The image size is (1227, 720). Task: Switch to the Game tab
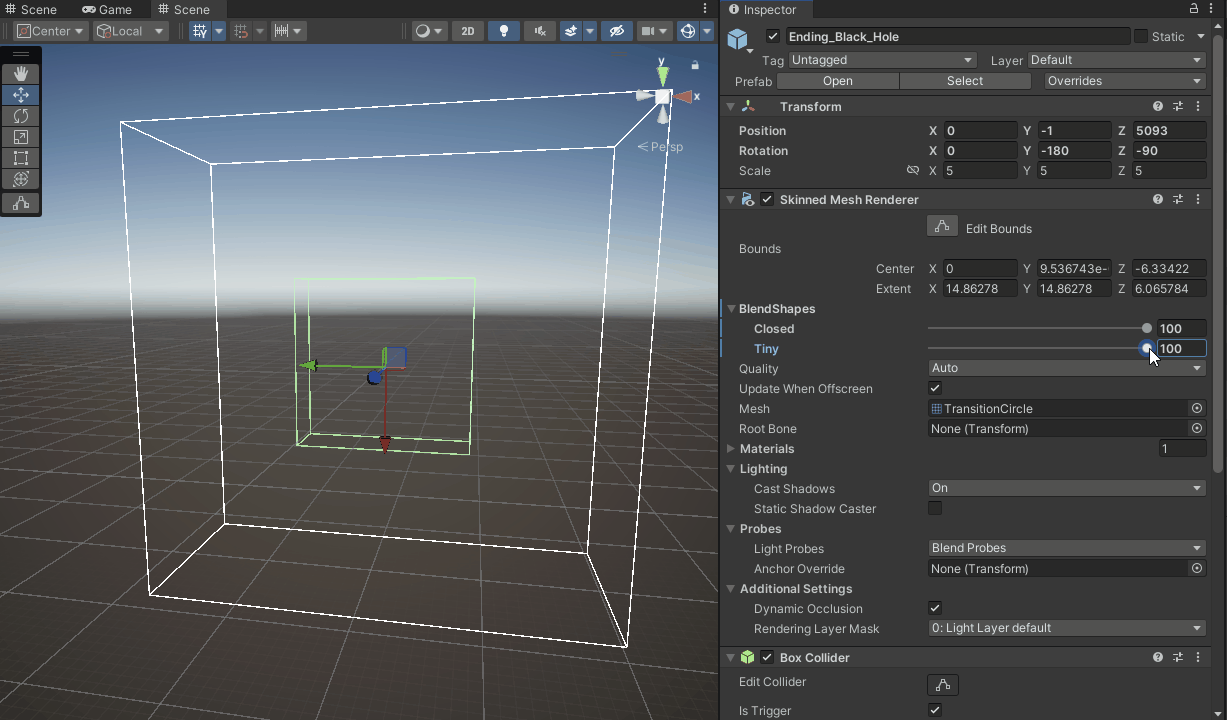point(107,9)
